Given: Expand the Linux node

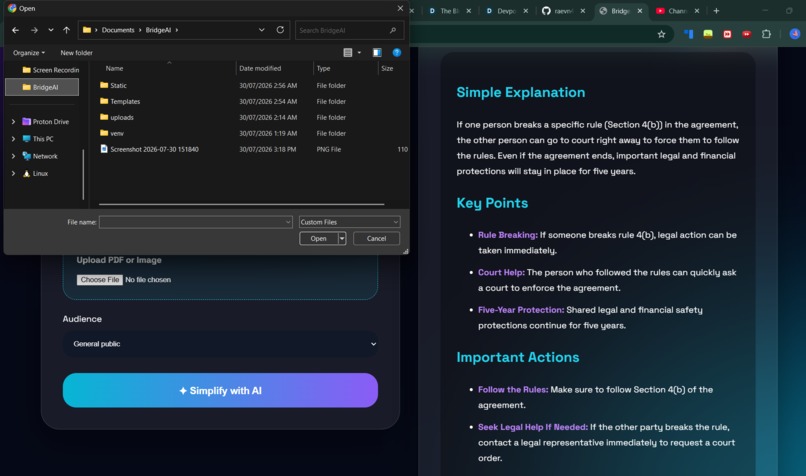Looking at the screenshot, I should click(13, 174).
